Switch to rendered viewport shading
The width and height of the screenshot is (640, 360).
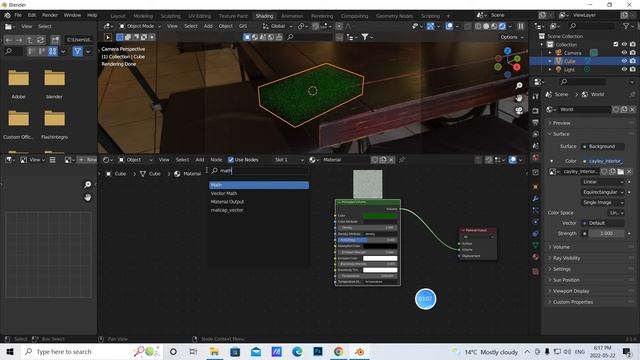[502, 26]
